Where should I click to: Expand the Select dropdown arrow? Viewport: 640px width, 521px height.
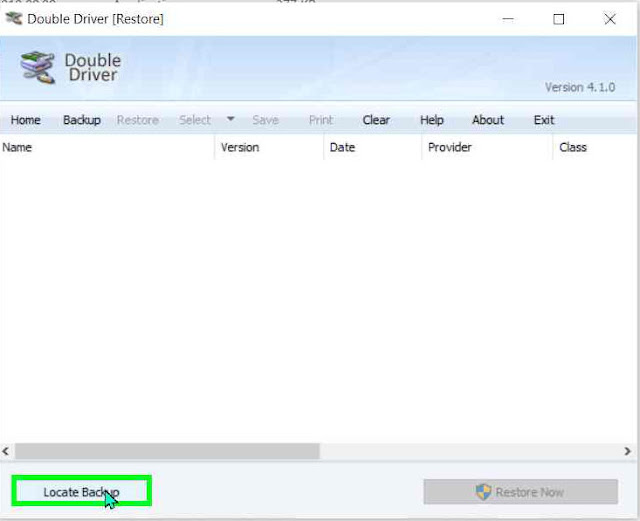(231, 119)
